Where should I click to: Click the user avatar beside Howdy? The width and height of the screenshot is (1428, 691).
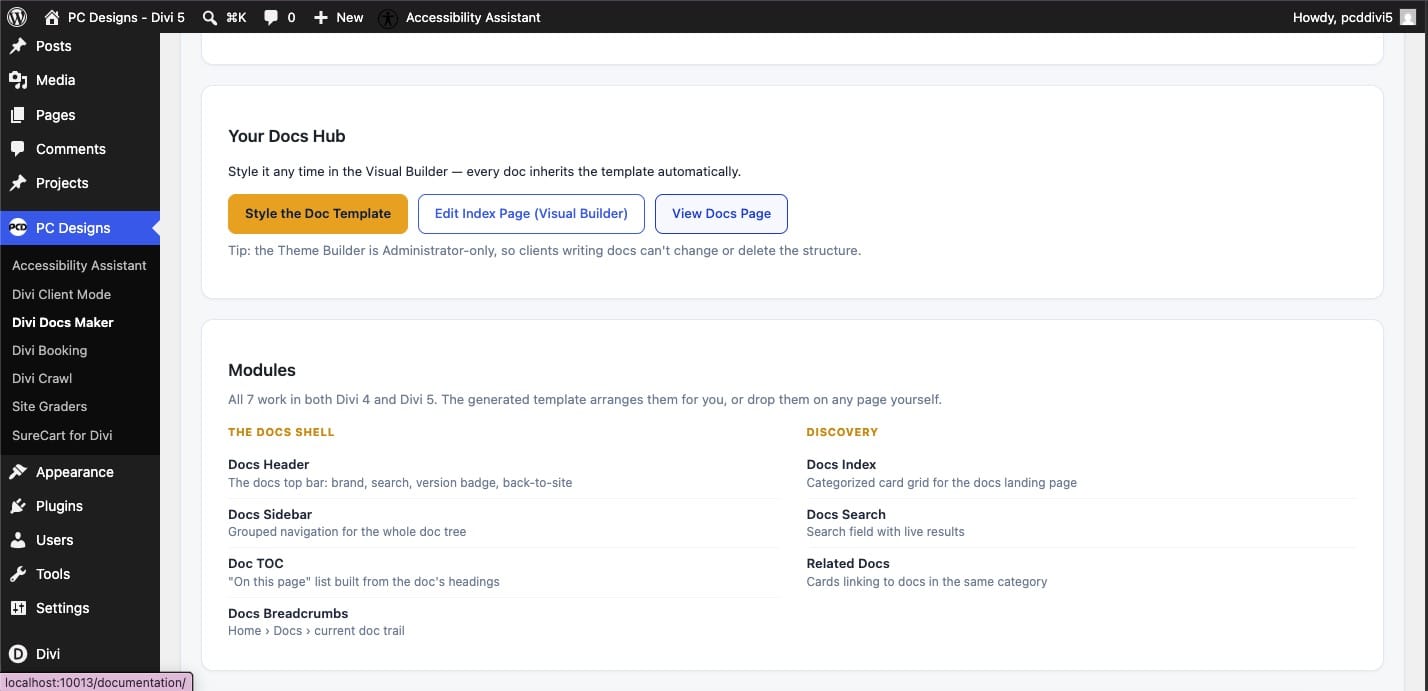[1407, 17]
